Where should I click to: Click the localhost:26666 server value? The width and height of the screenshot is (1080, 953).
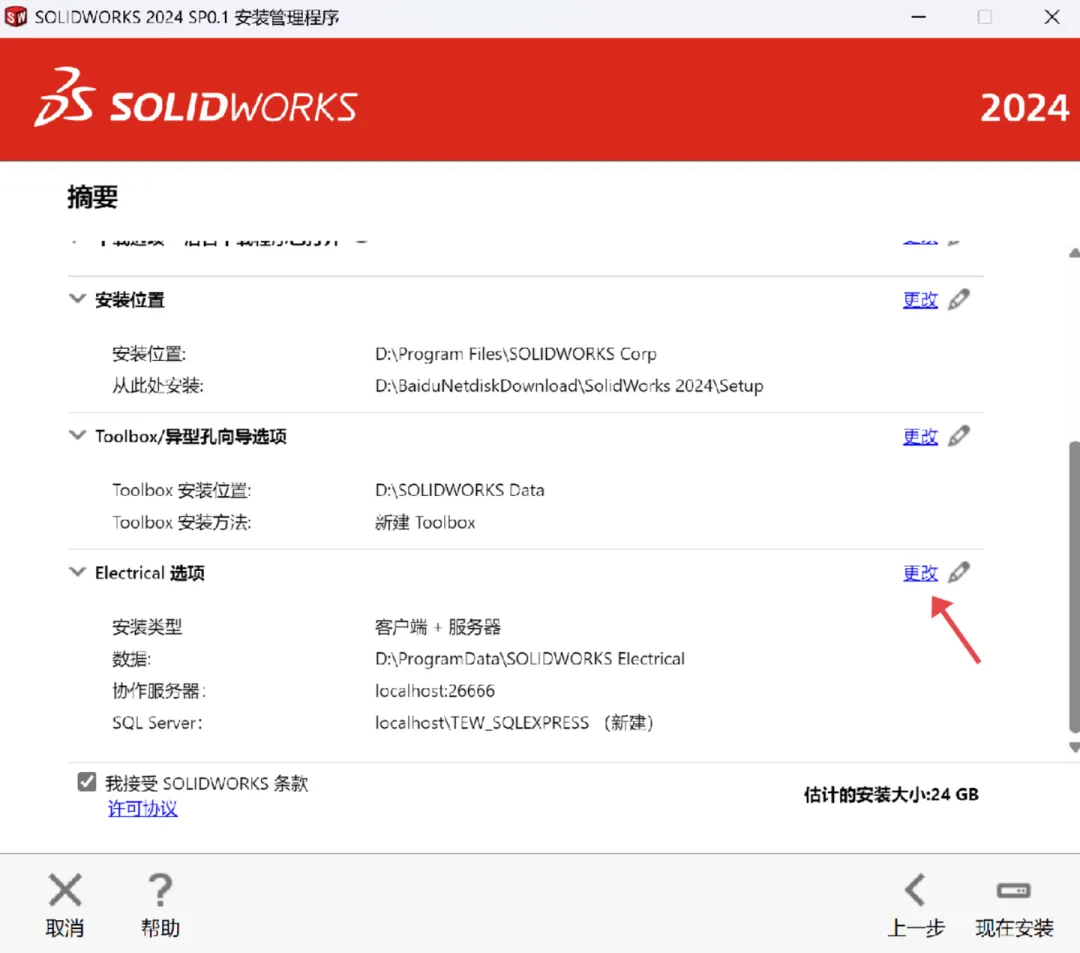tap(435, 691)
